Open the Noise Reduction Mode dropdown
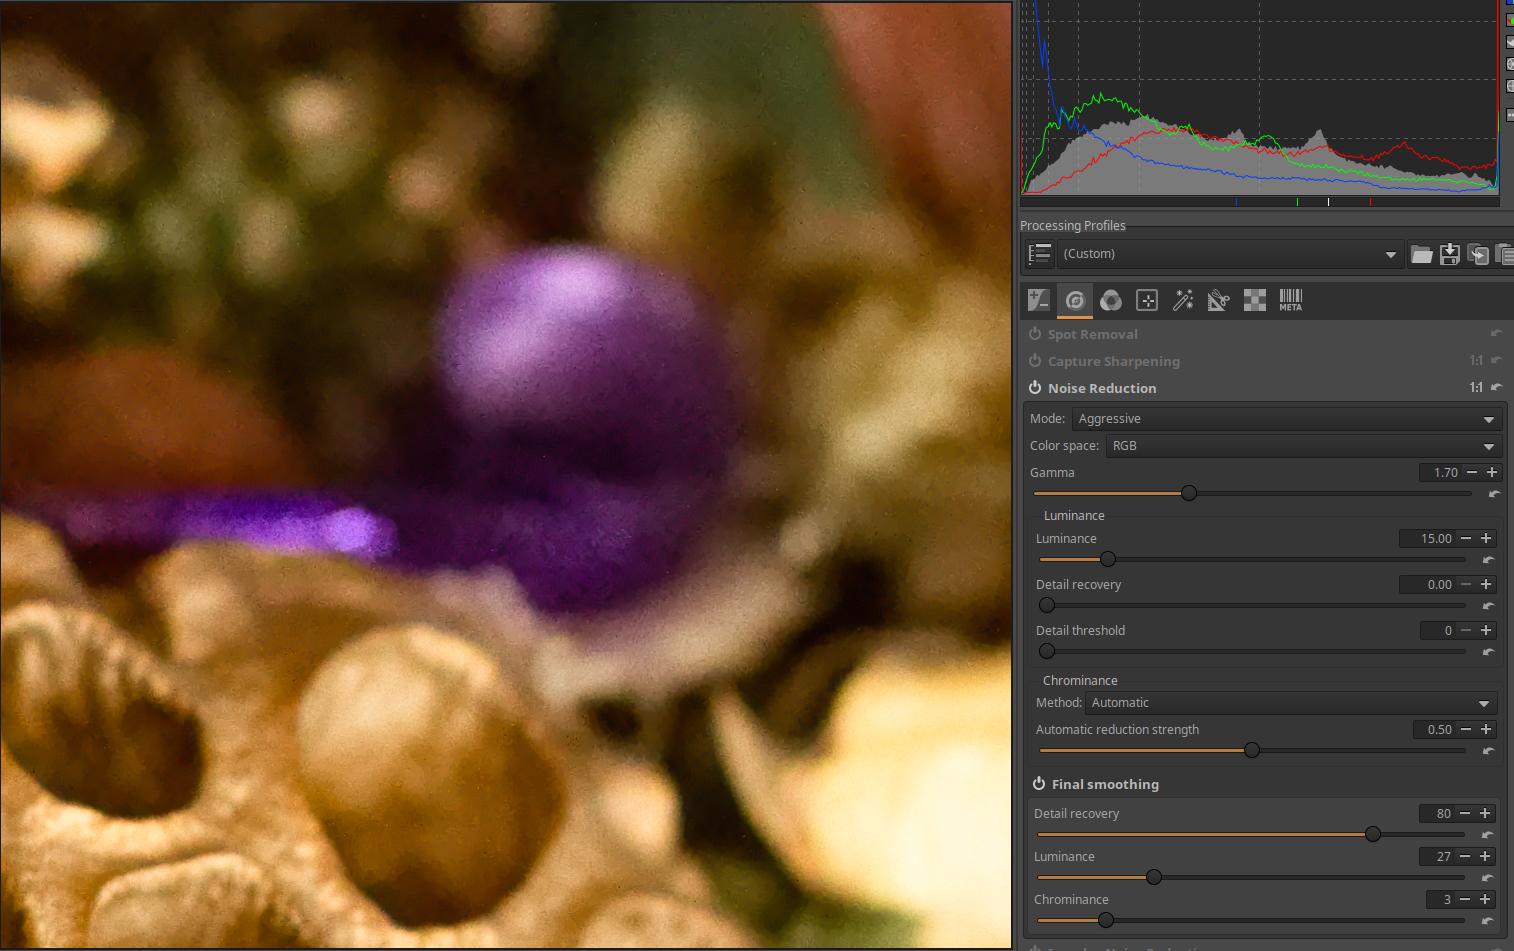 1287,419
